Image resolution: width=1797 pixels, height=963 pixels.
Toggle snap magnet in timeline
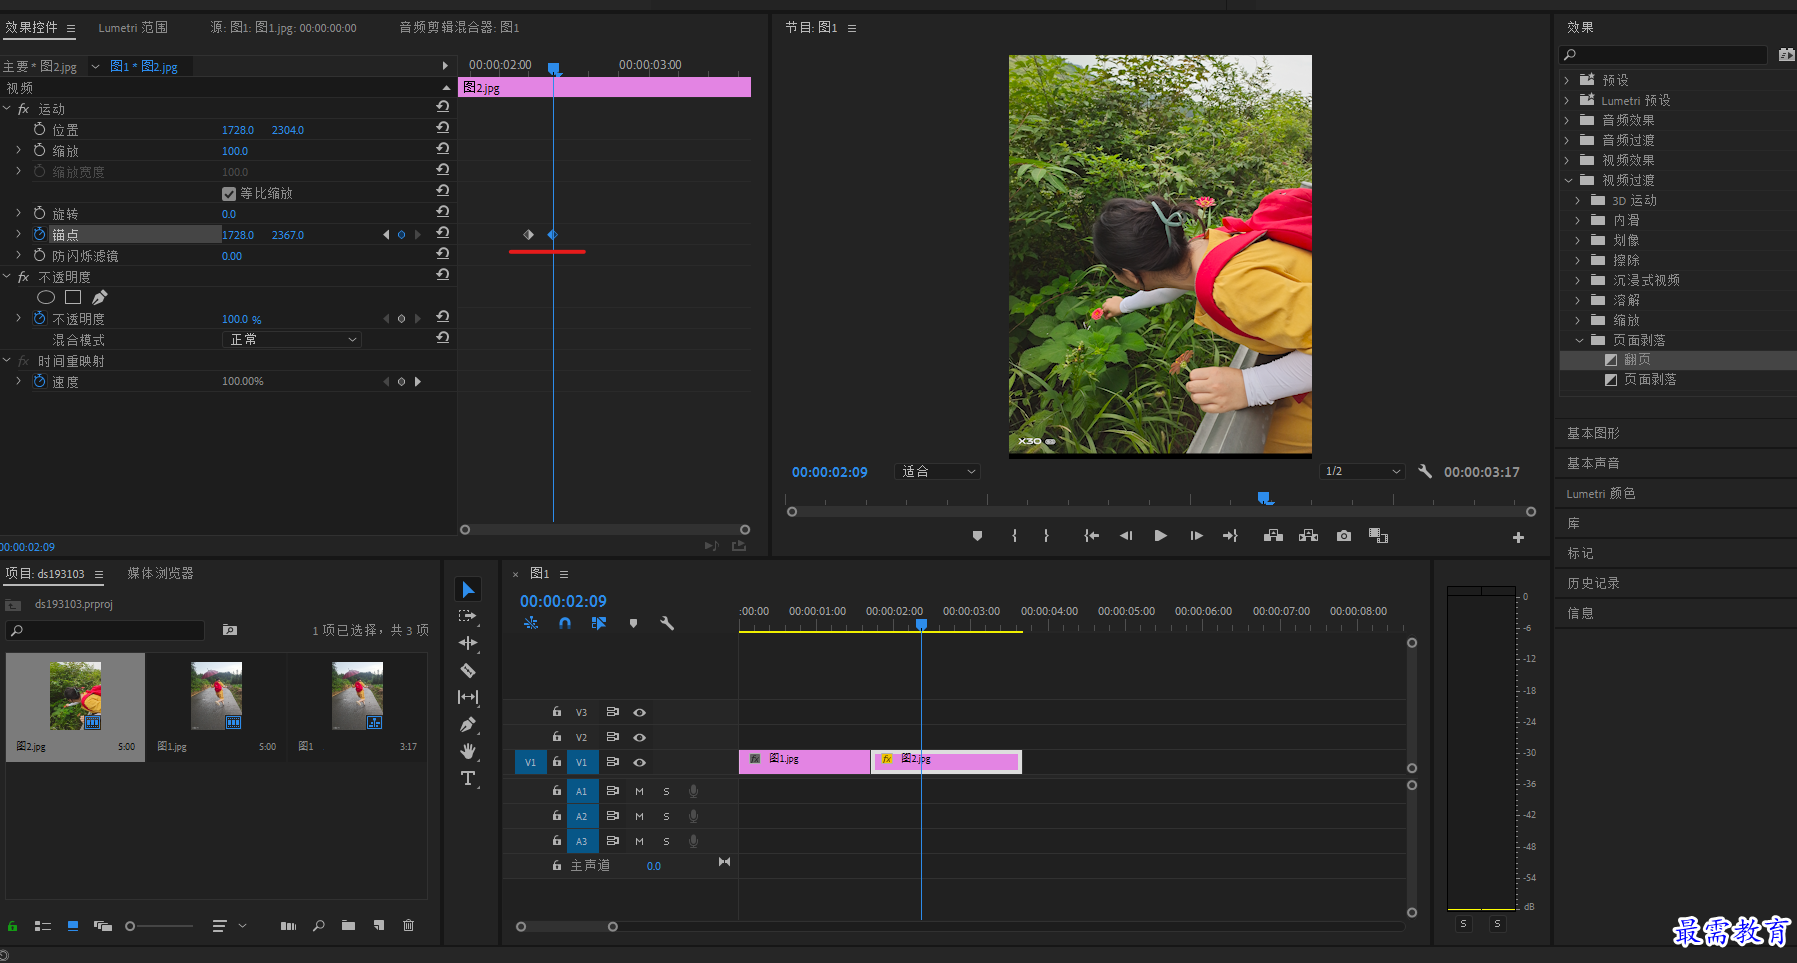point(565,623)
